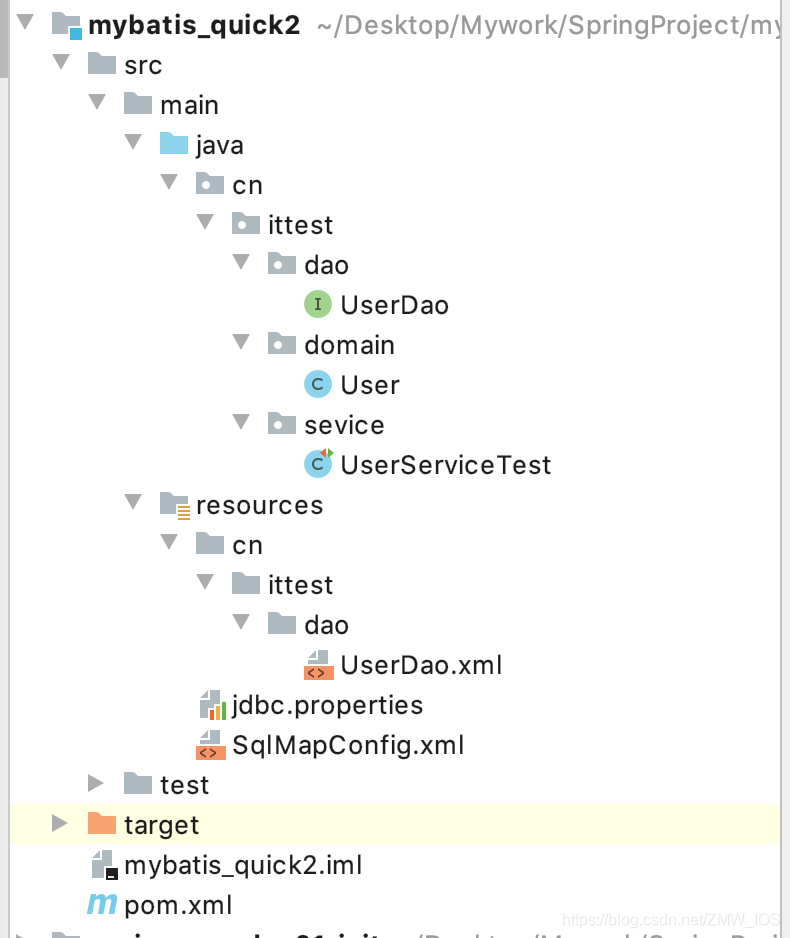This screenshot has width=790, height=938.
Task: Collapse the resources folder arrow
Action: tap(133, 502)
